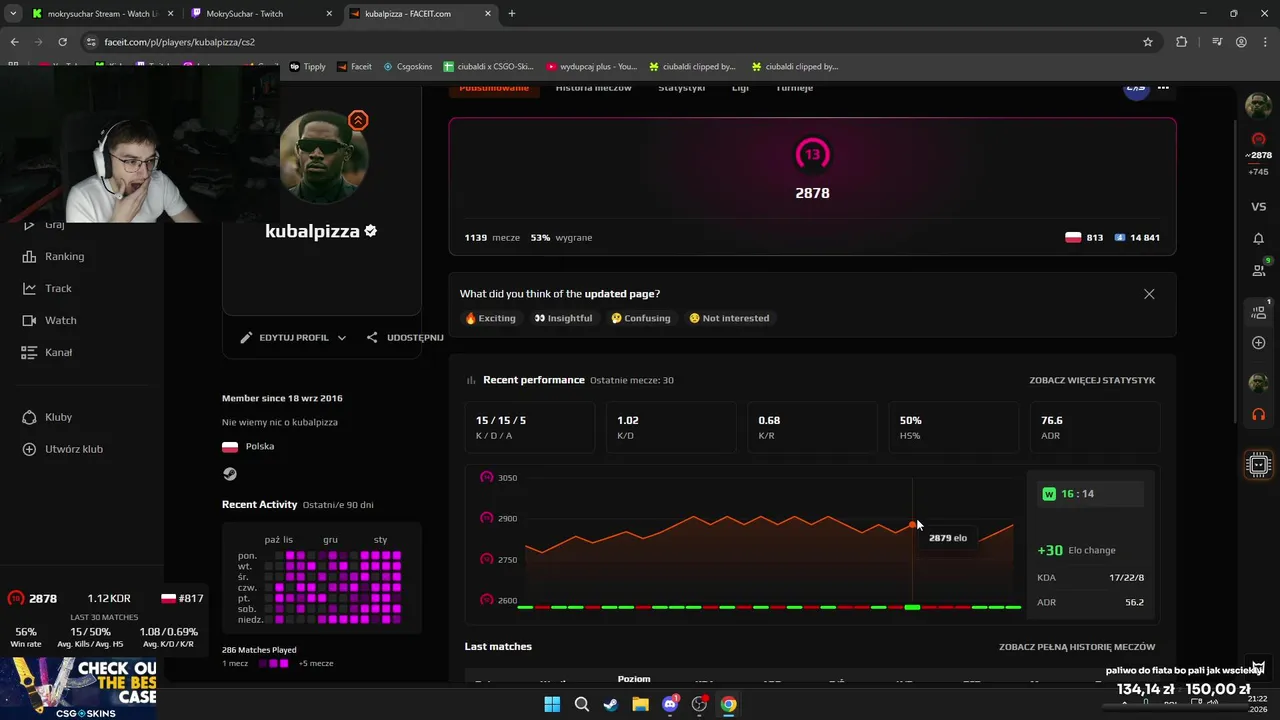Open VS matchmaking in right sidebar
This screenshot has width=1280, height=720.
click(x=1258, y=207)
